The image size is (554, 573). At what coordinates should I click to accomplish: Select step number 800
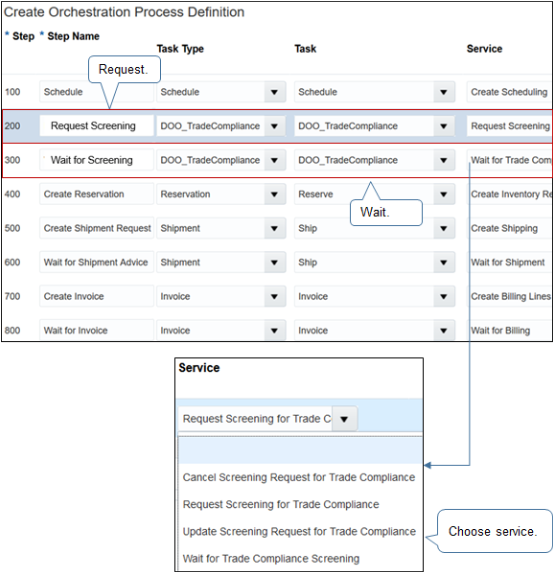pyautogui.click(x=12, y=330)
